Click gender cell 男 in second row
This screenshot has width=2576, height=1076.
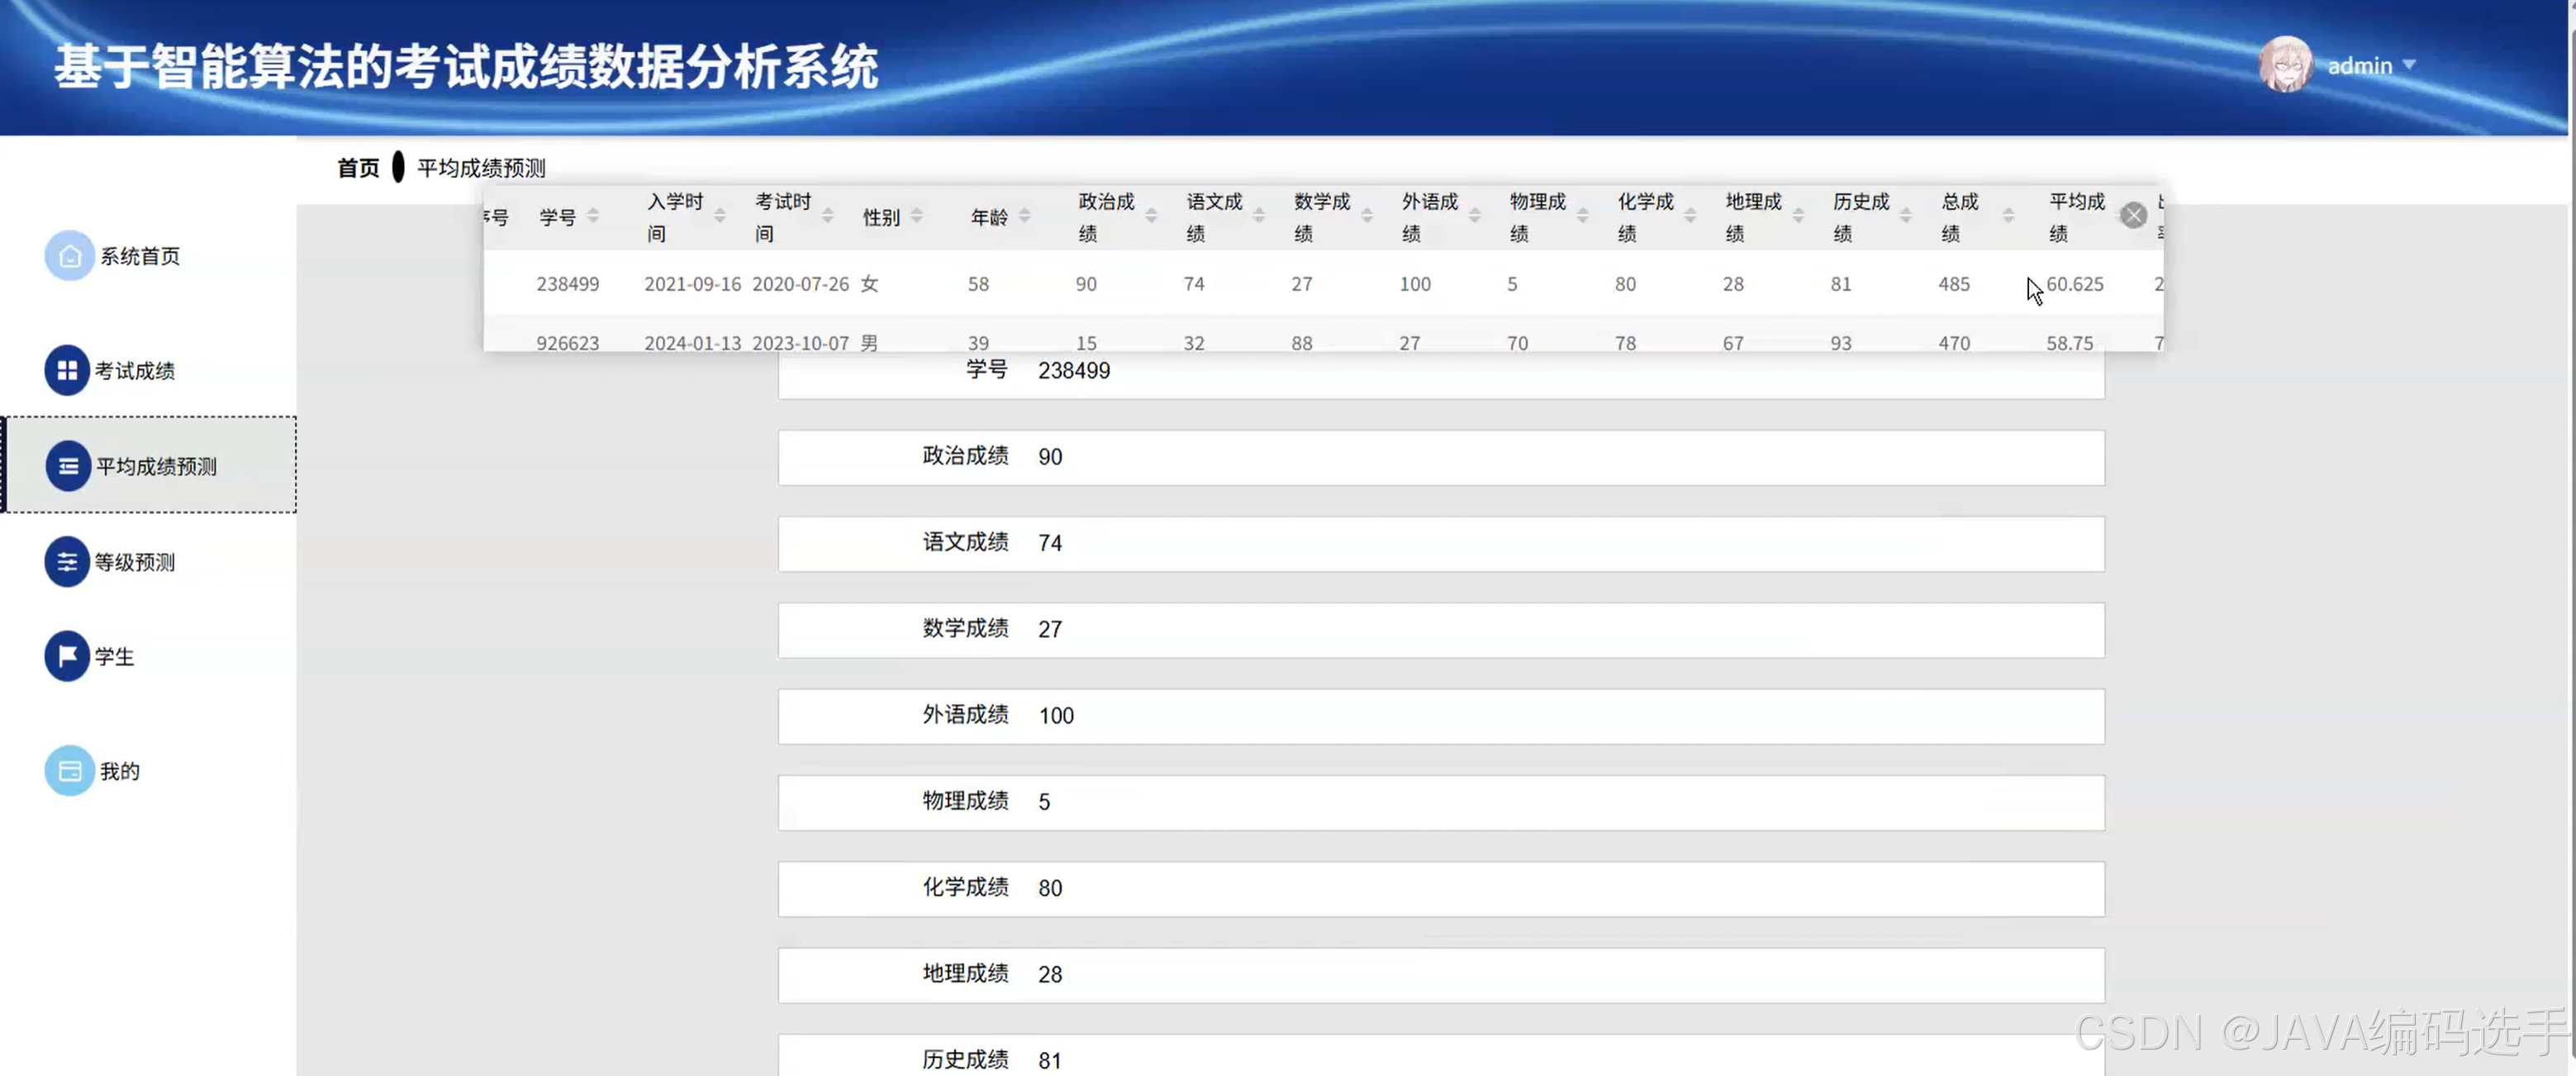coord(869,342)
